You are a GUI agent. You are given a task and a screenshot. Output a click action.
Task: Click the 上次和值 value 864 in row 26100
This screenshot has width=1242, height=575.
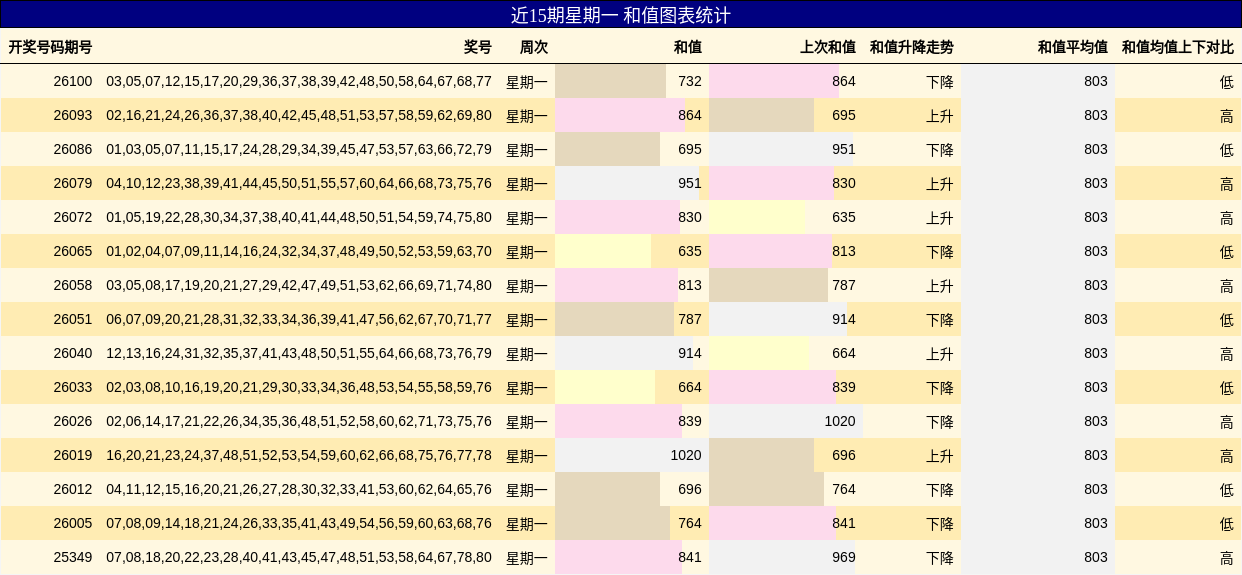pos(844,81)
